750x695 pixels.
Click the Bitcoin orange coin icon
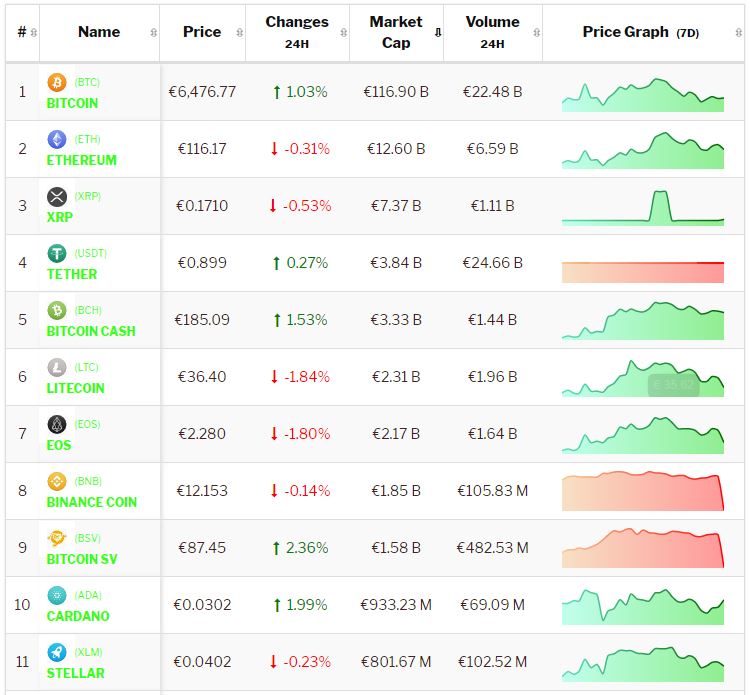[57, 82]
